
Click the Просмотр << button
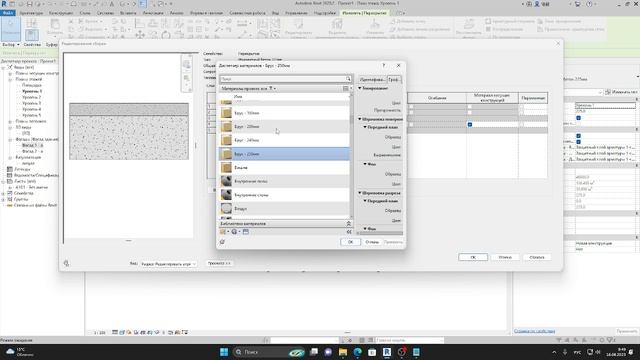219,263
